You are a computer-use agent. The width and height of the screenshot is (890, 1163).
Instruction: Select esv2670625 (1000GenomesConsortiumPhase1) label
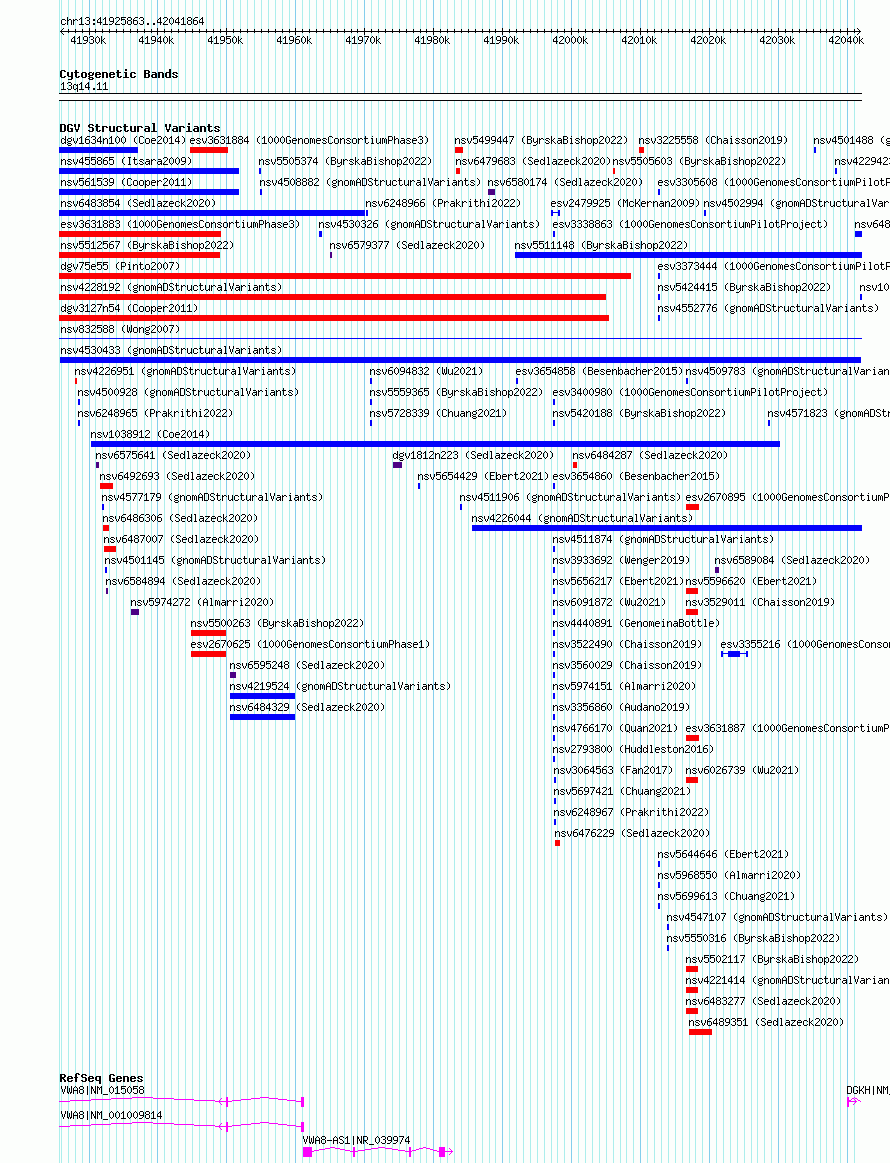point(310,644)
